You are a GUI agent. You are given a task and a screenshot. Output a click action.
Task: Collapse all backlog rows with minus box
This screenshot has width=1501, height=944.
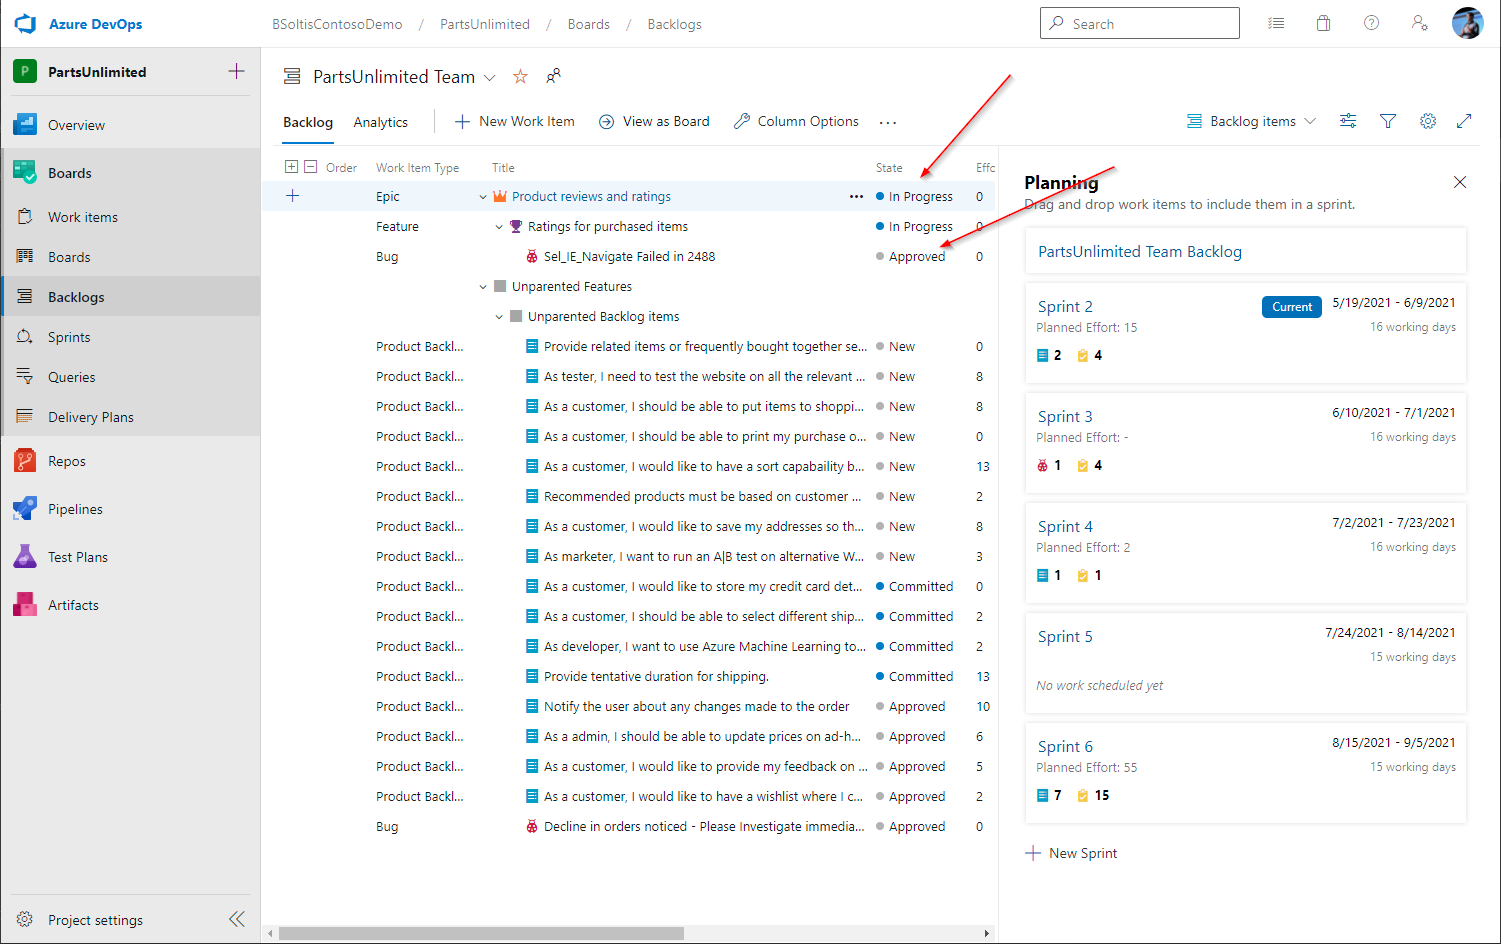pyautogui.click(x=311, y=167)
